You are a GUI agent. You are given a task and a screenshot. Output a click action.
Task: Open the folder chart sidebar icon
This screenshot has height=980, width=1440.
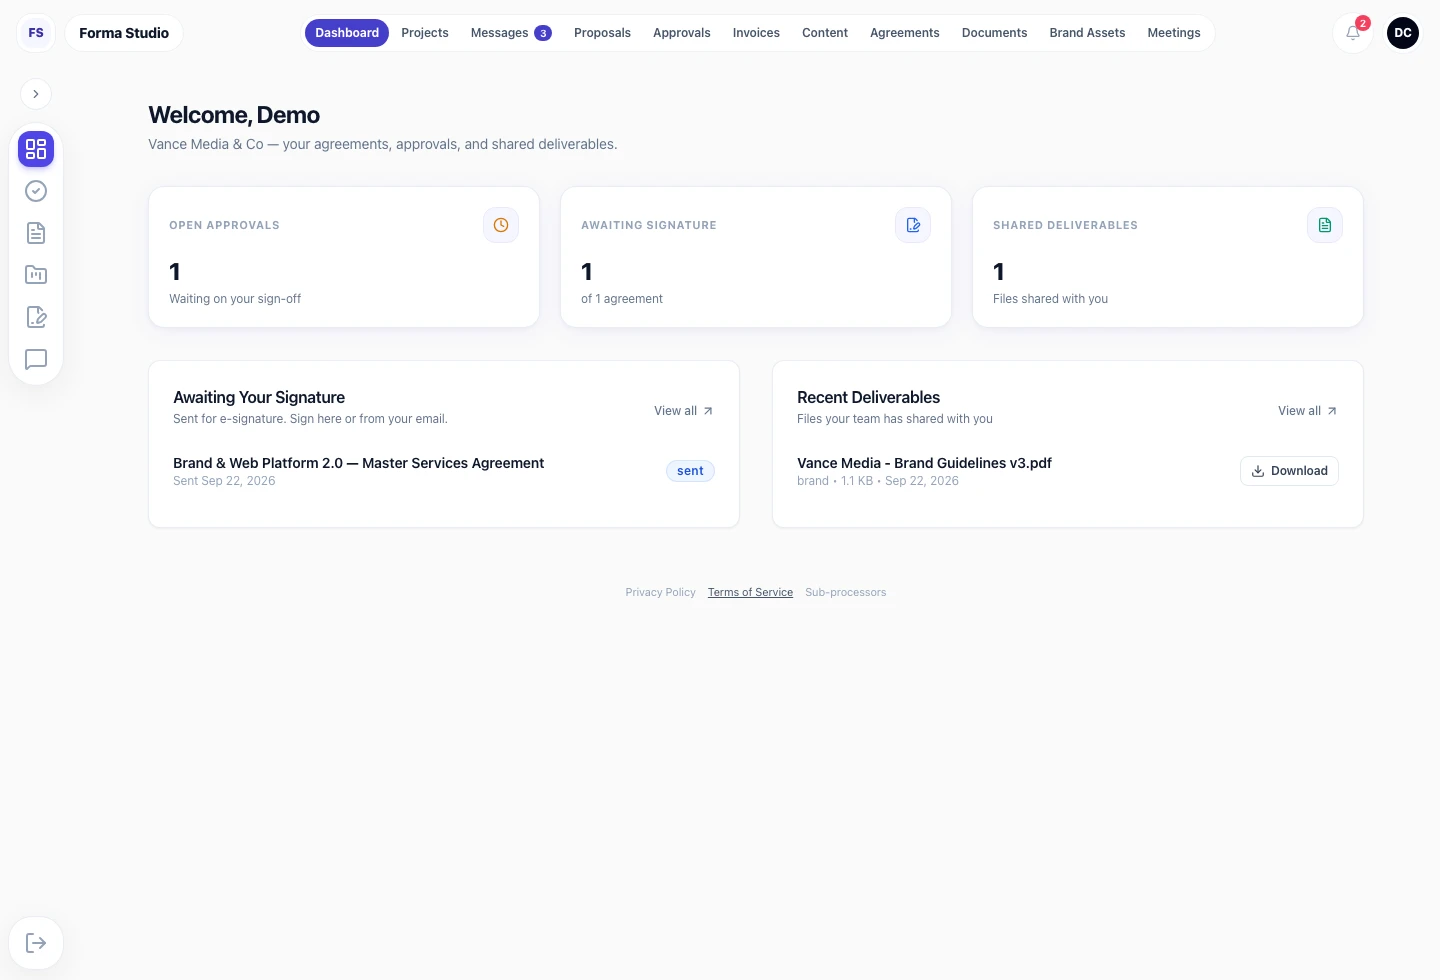[36, 275]
